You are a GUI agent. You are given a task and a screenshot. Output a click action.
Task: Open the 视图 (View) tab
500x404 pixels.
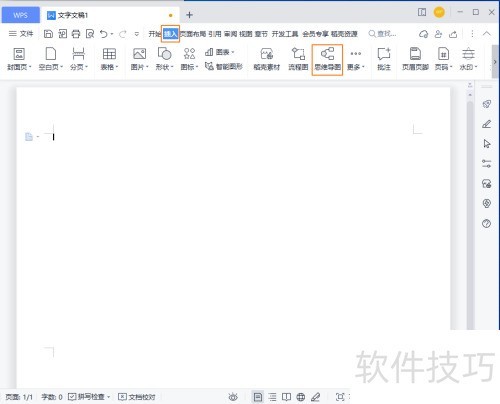pos(246,34)
